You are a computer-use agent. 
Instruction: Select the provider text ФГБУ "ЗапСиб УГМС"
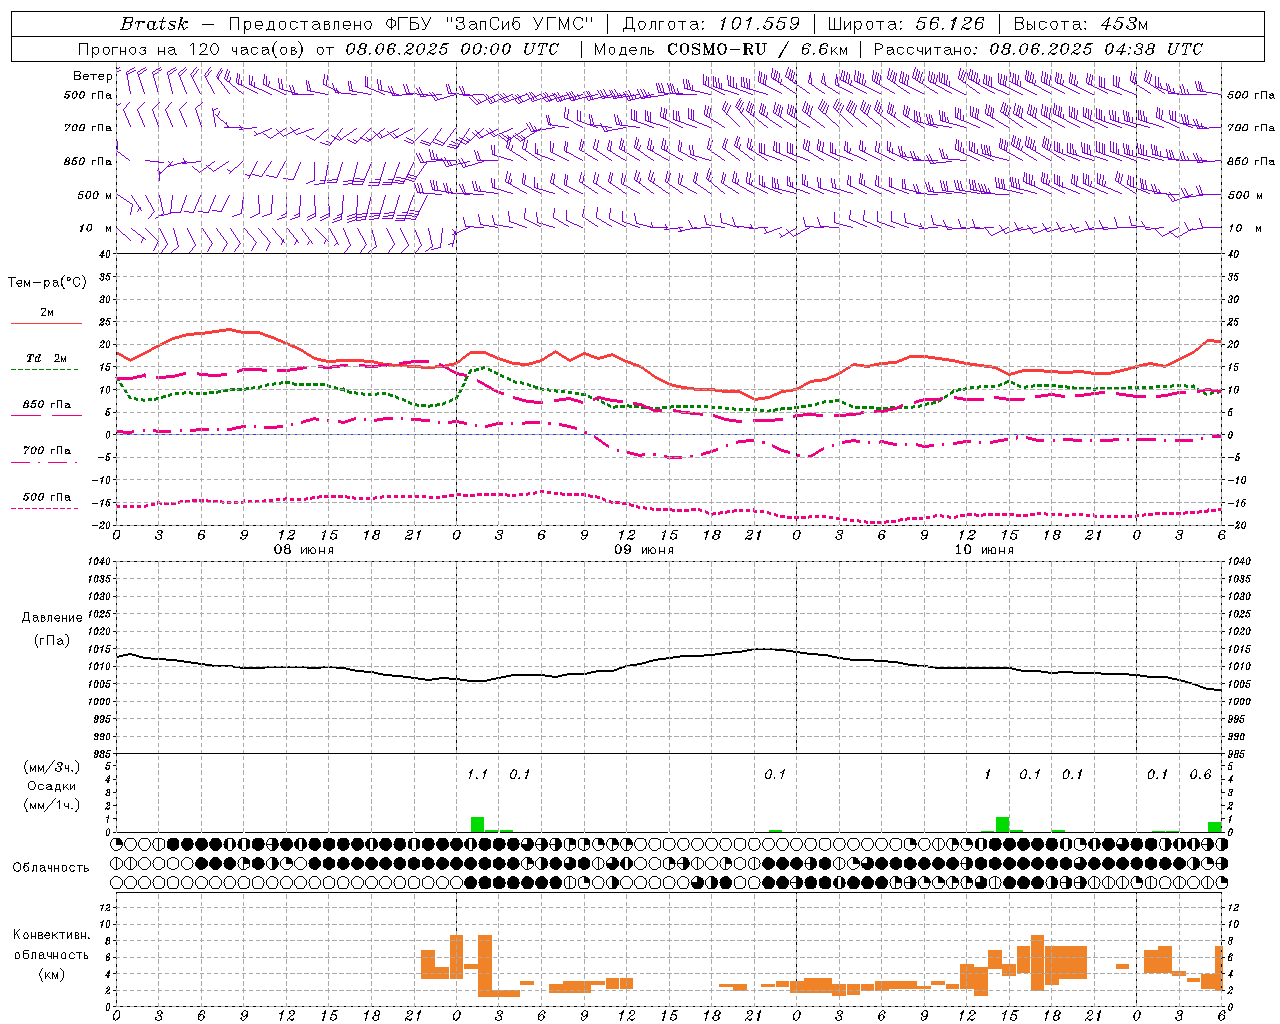[489, 24]
